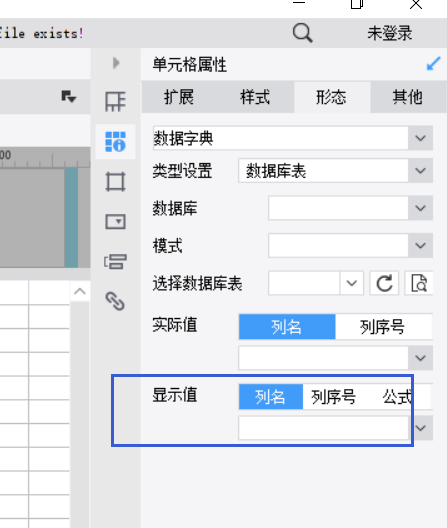Open the 未登录 login entry
This screenshot has height=528, width=447.
coord(389,33)
